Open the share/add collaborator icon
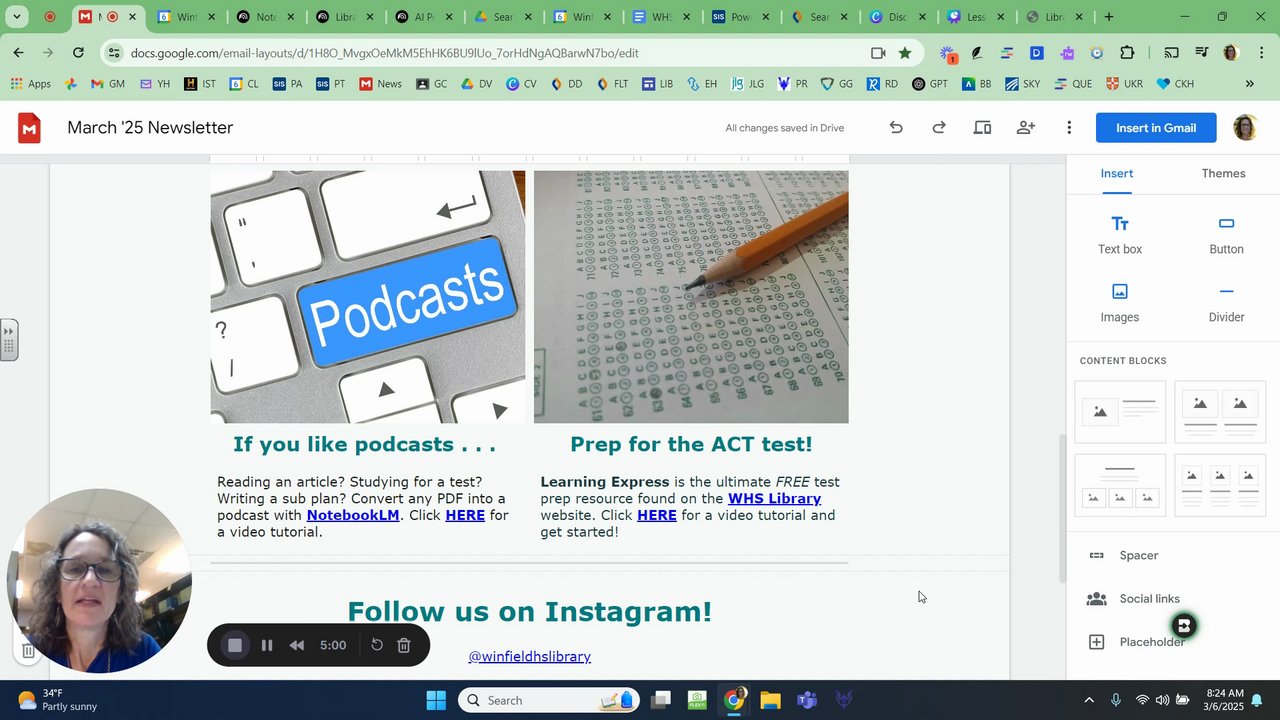The image size is (1280, 720). (x=1026, y=127)
